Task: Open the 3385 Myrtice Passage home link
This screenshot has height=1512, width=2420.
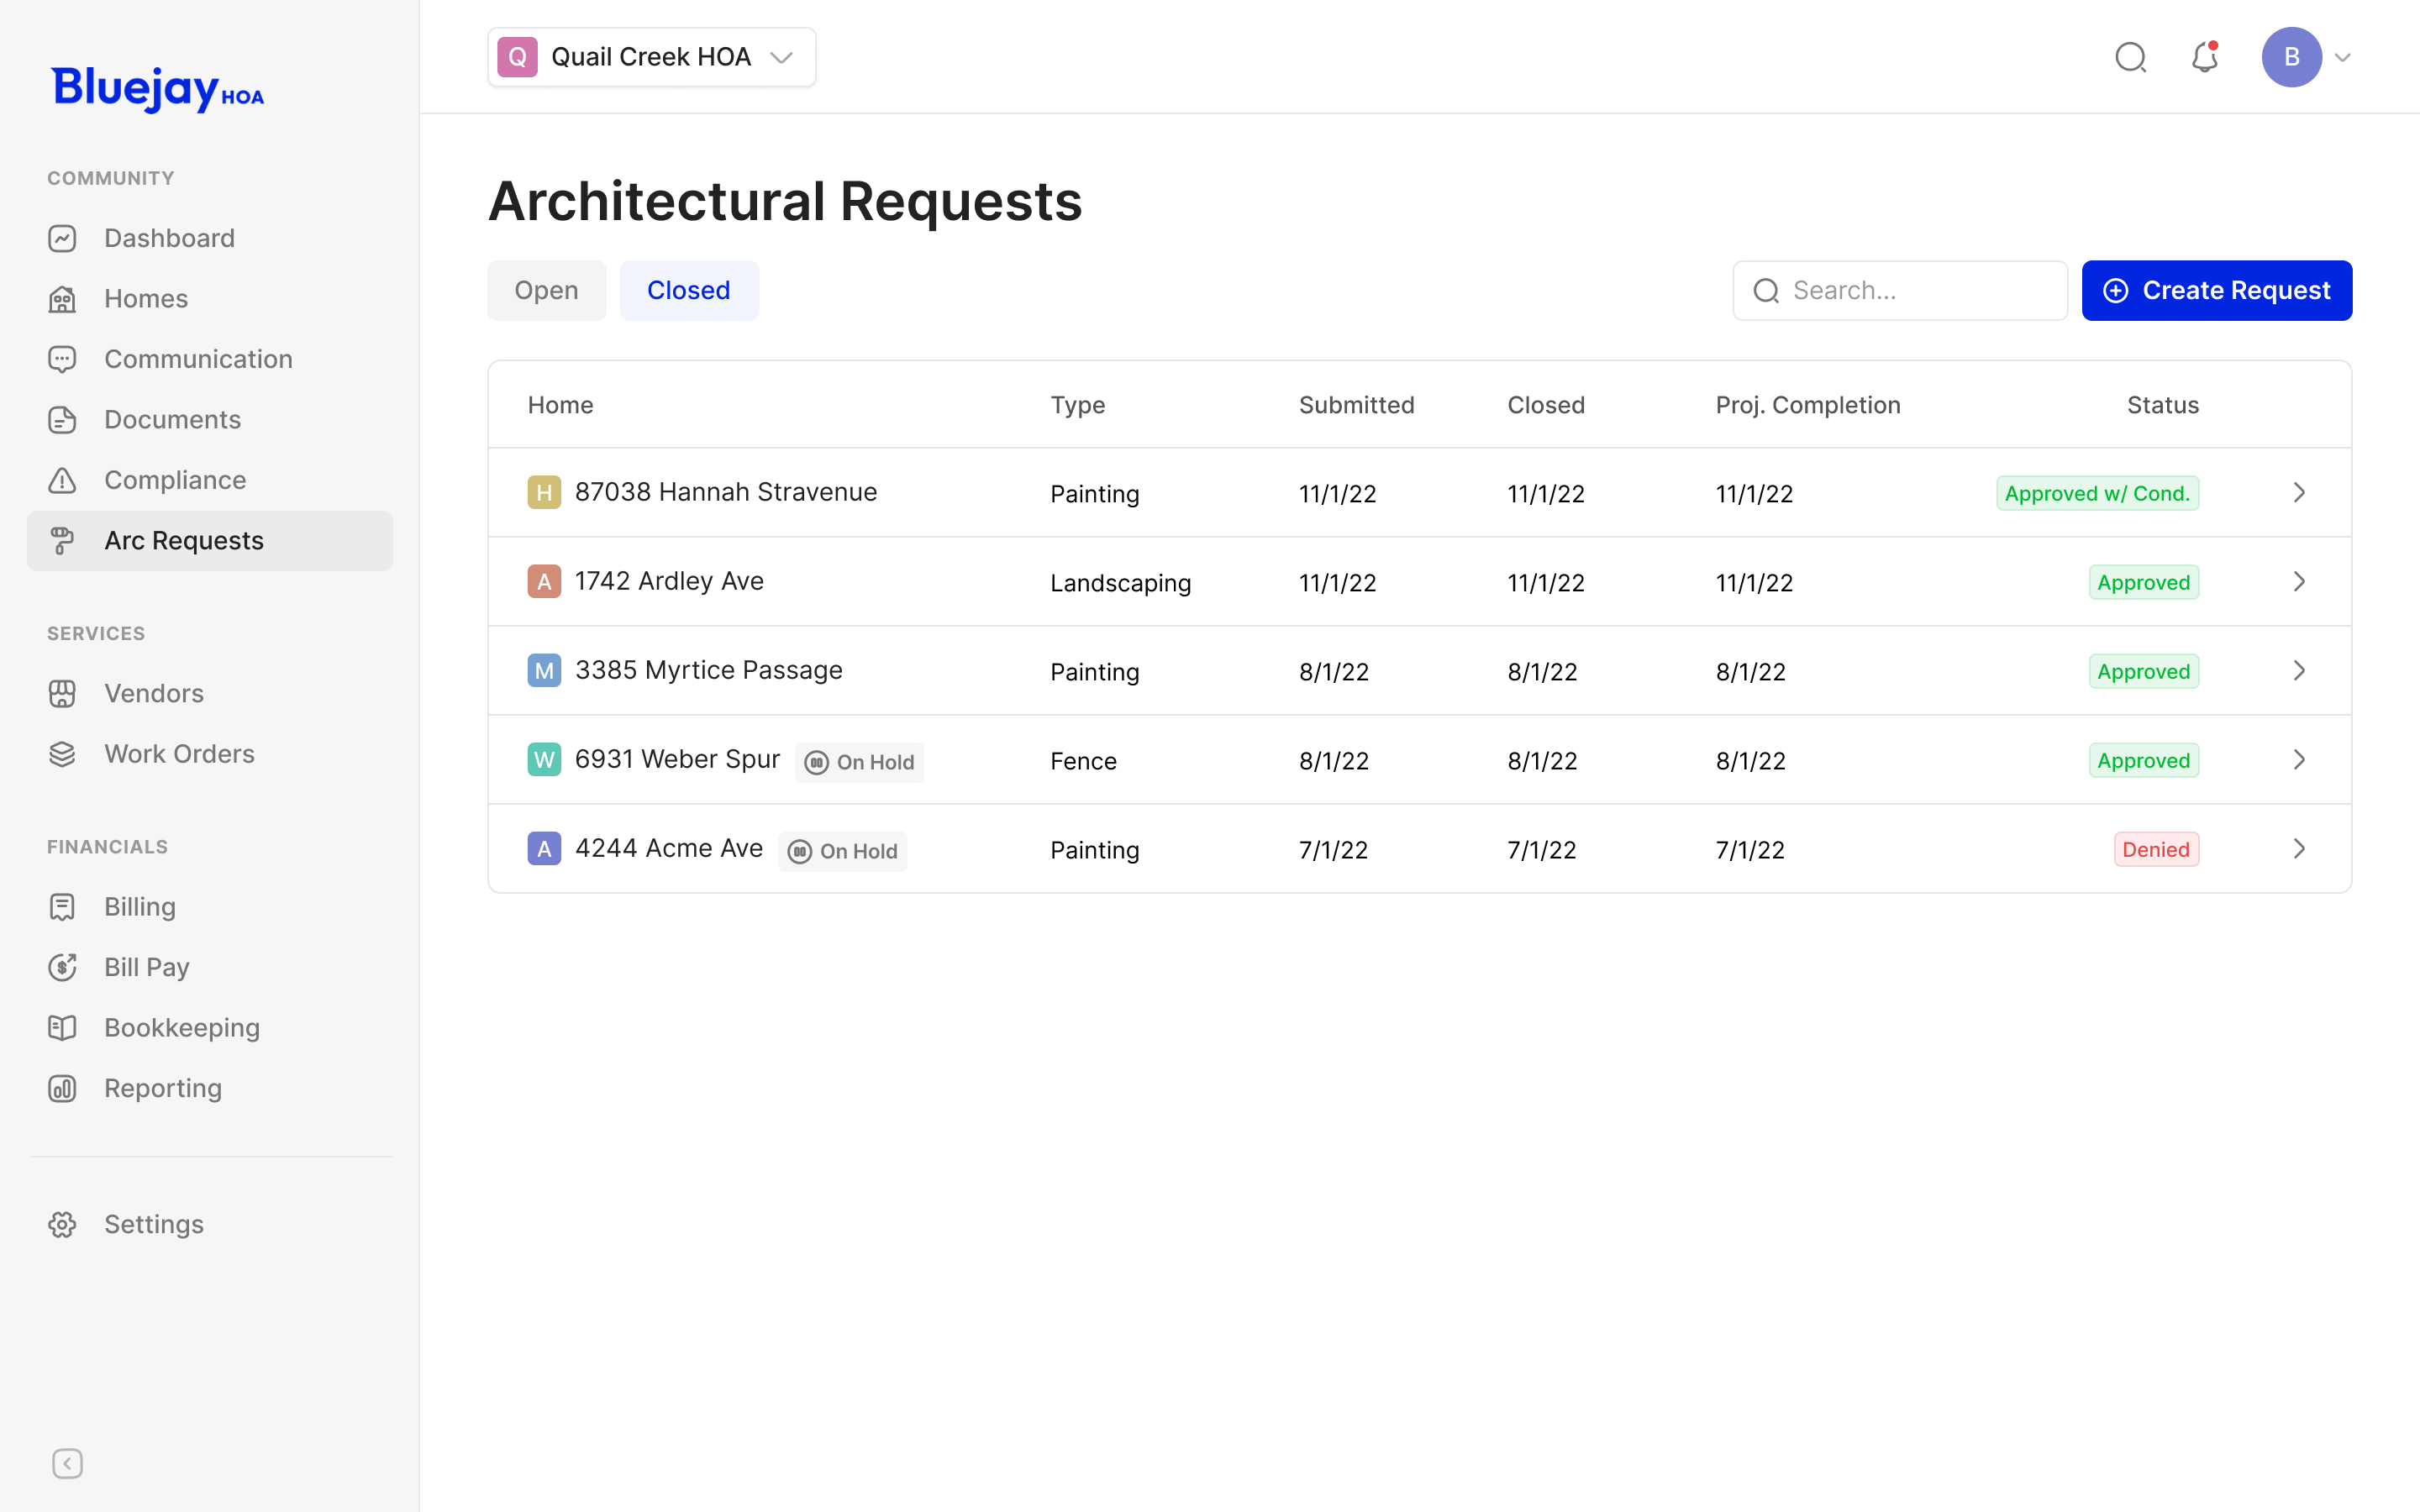Action: [x=709, y=670]
